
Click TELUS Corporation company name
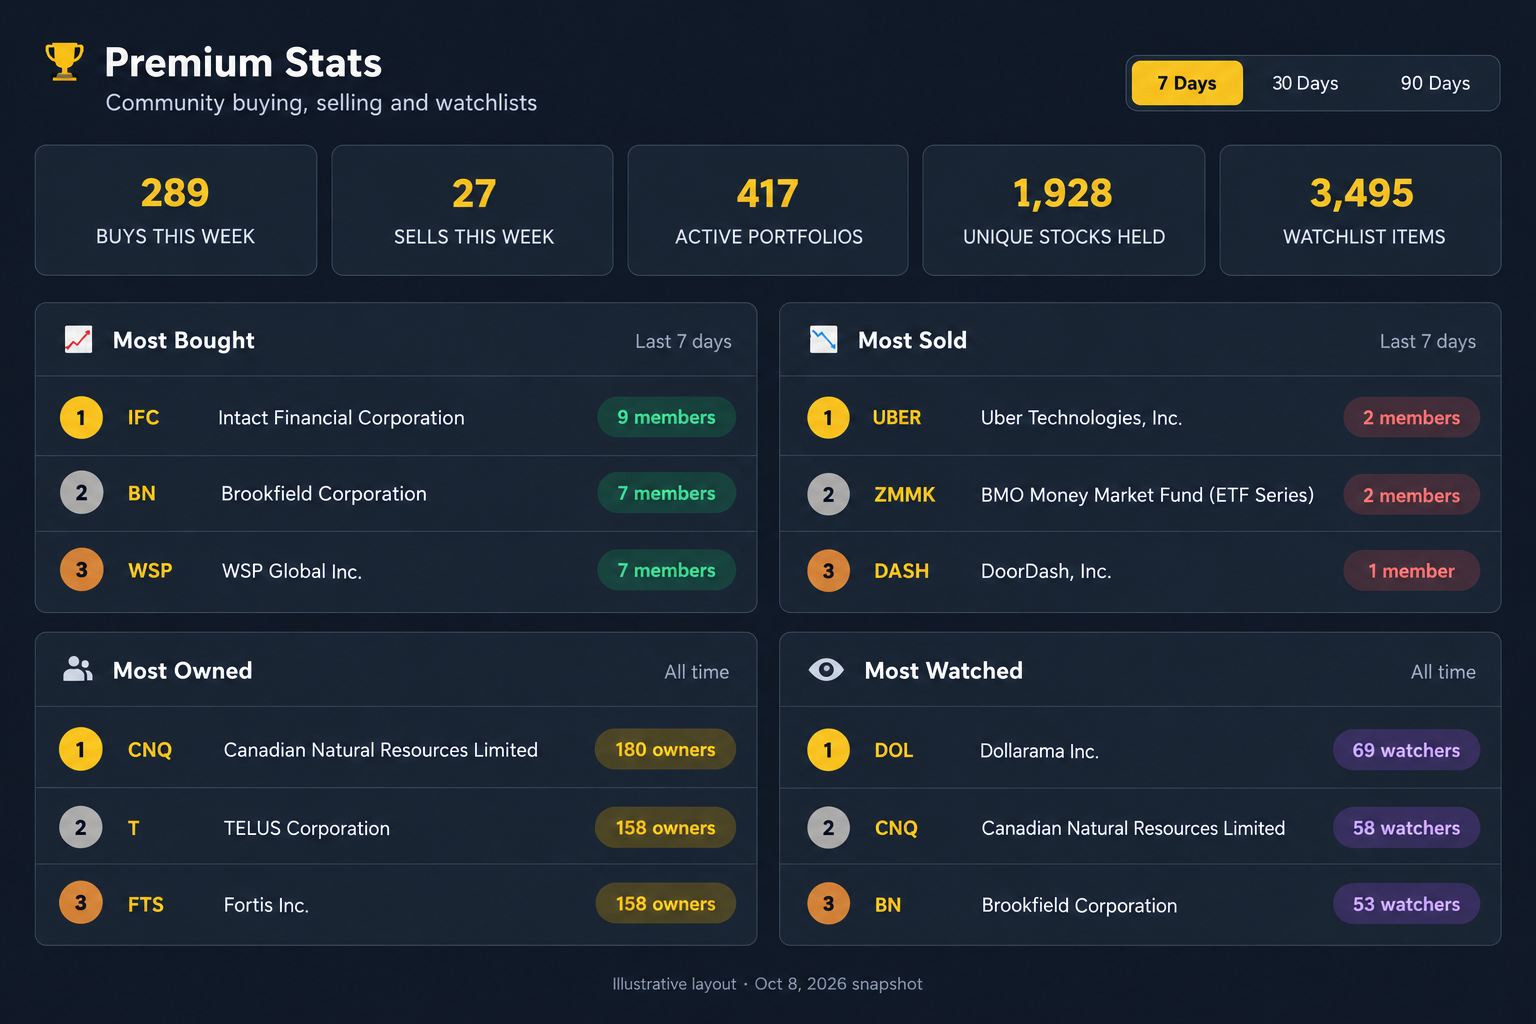pyautogui.click(x=307, y=828)
